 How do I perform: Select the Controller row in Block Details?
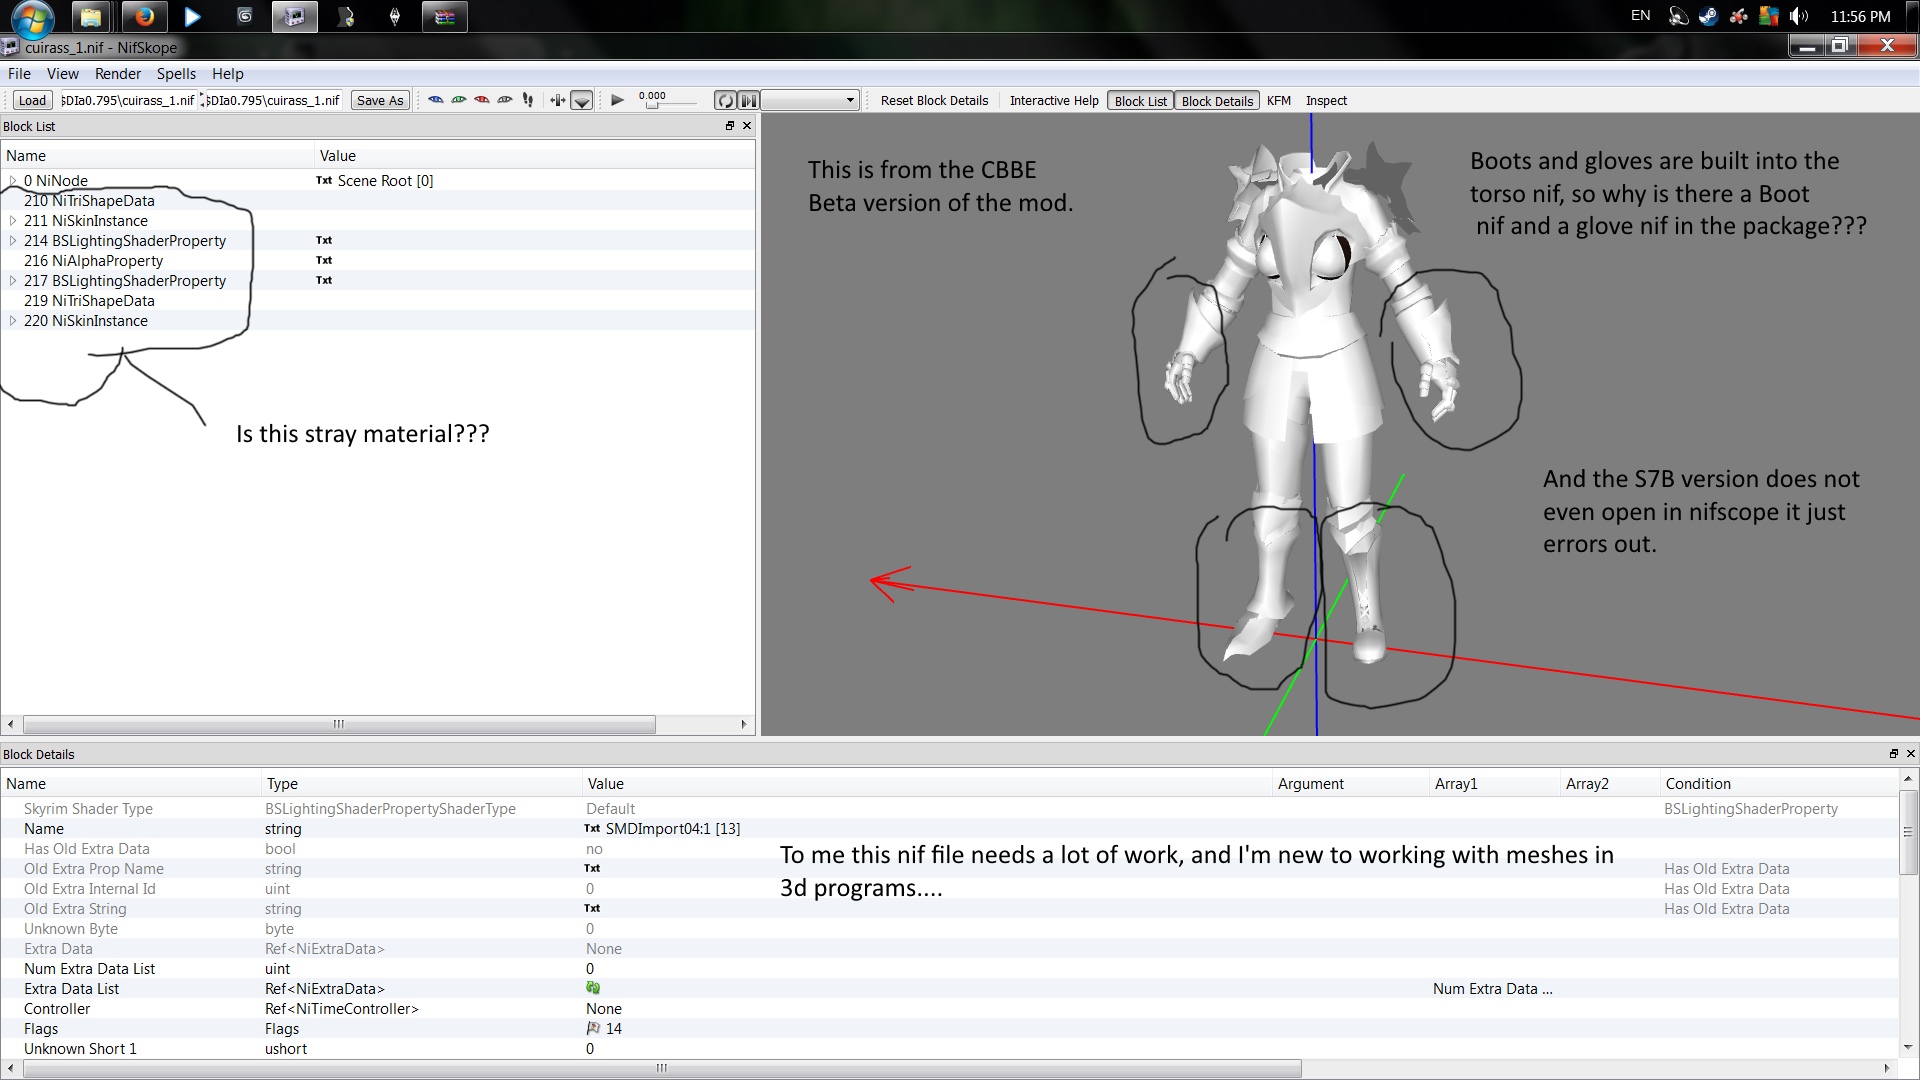pyautogui.click(x=950, y=1009)
